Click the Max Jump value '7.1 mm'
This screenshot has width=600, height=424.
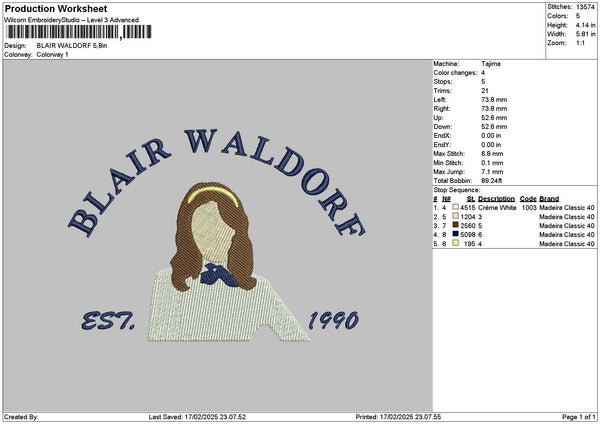492,172
